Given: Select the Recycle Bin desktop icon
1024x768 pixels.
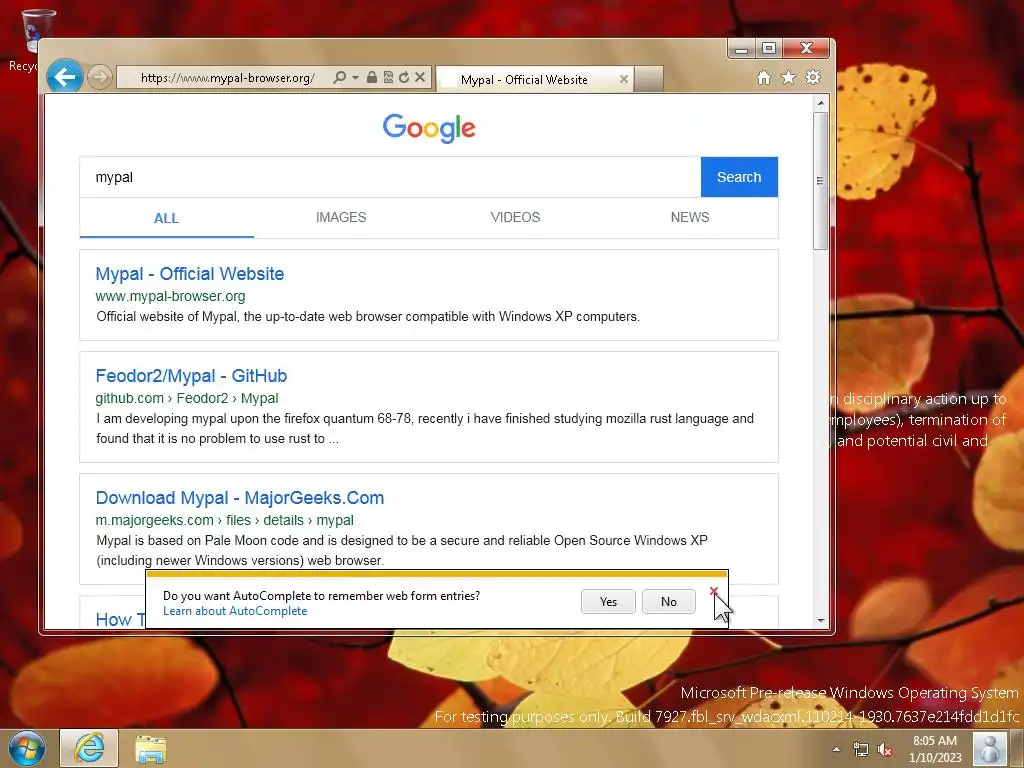Looking at the screenshot, I should coord(29,40).
